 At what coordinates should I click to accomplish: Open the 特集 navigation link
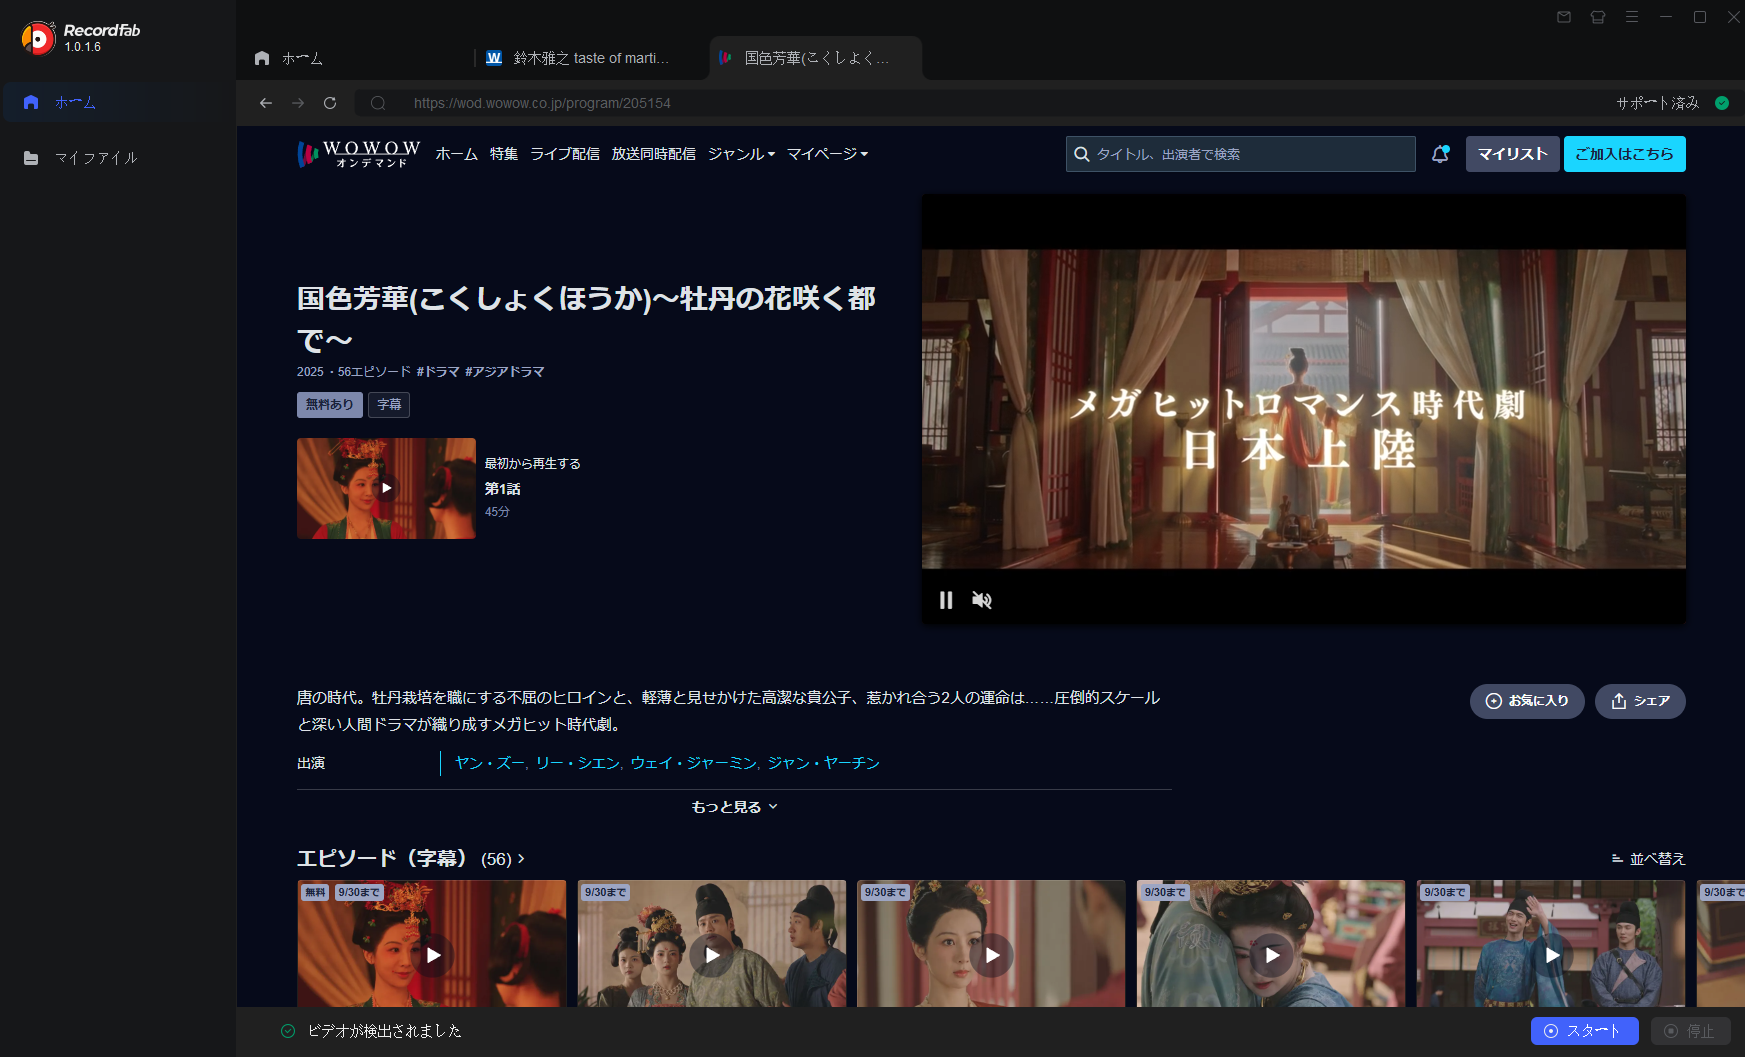(x=504, y=154)
